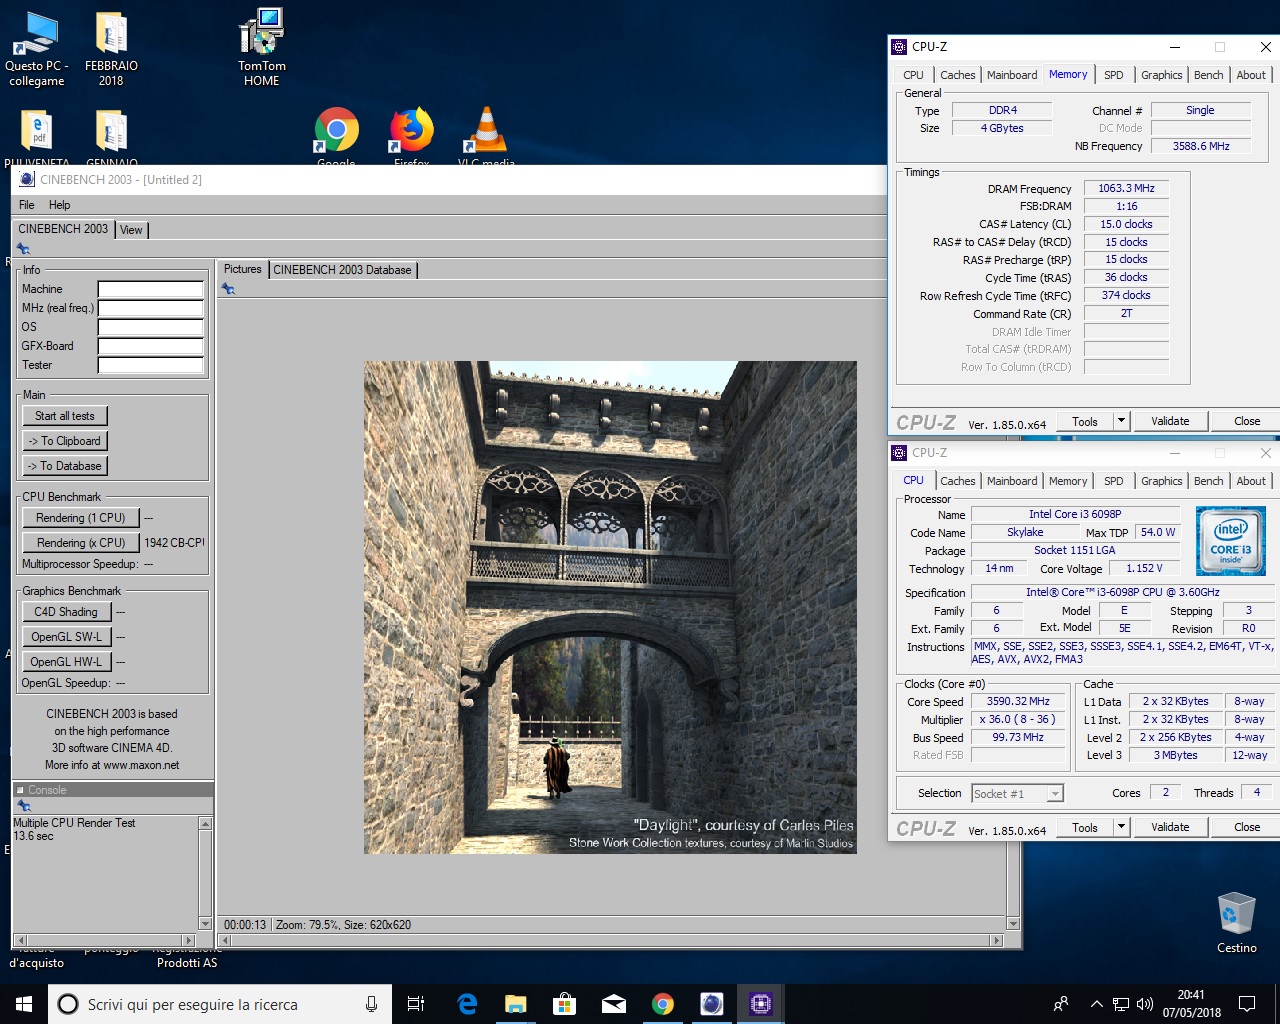
Task: Open the File menu in Cinebench
Action: click(x=27, y=205)
